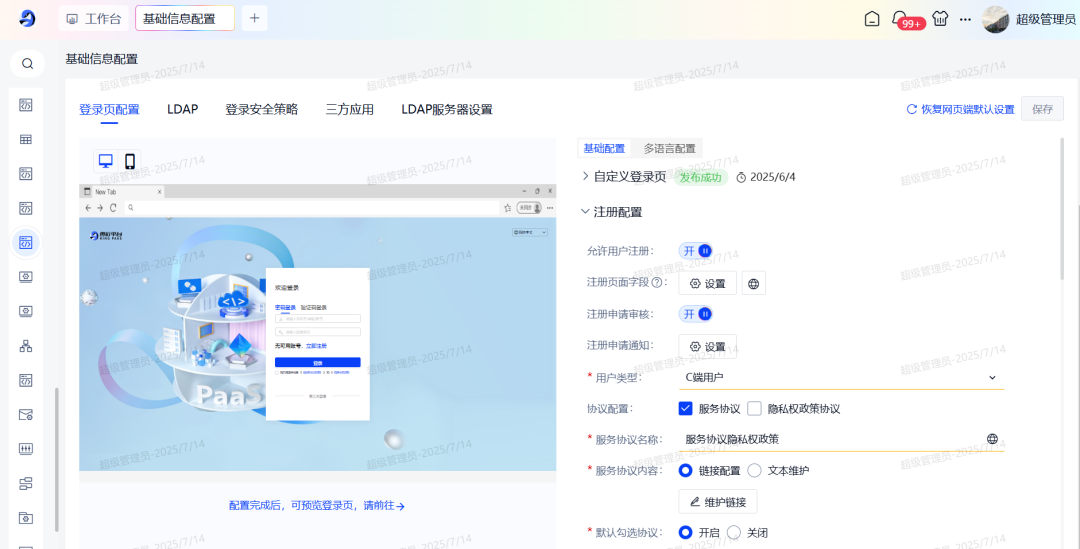The height and width of the screenshot is (549, 1080).
Task: Click restore web default settings link
Action: click(x=960, y=109)
